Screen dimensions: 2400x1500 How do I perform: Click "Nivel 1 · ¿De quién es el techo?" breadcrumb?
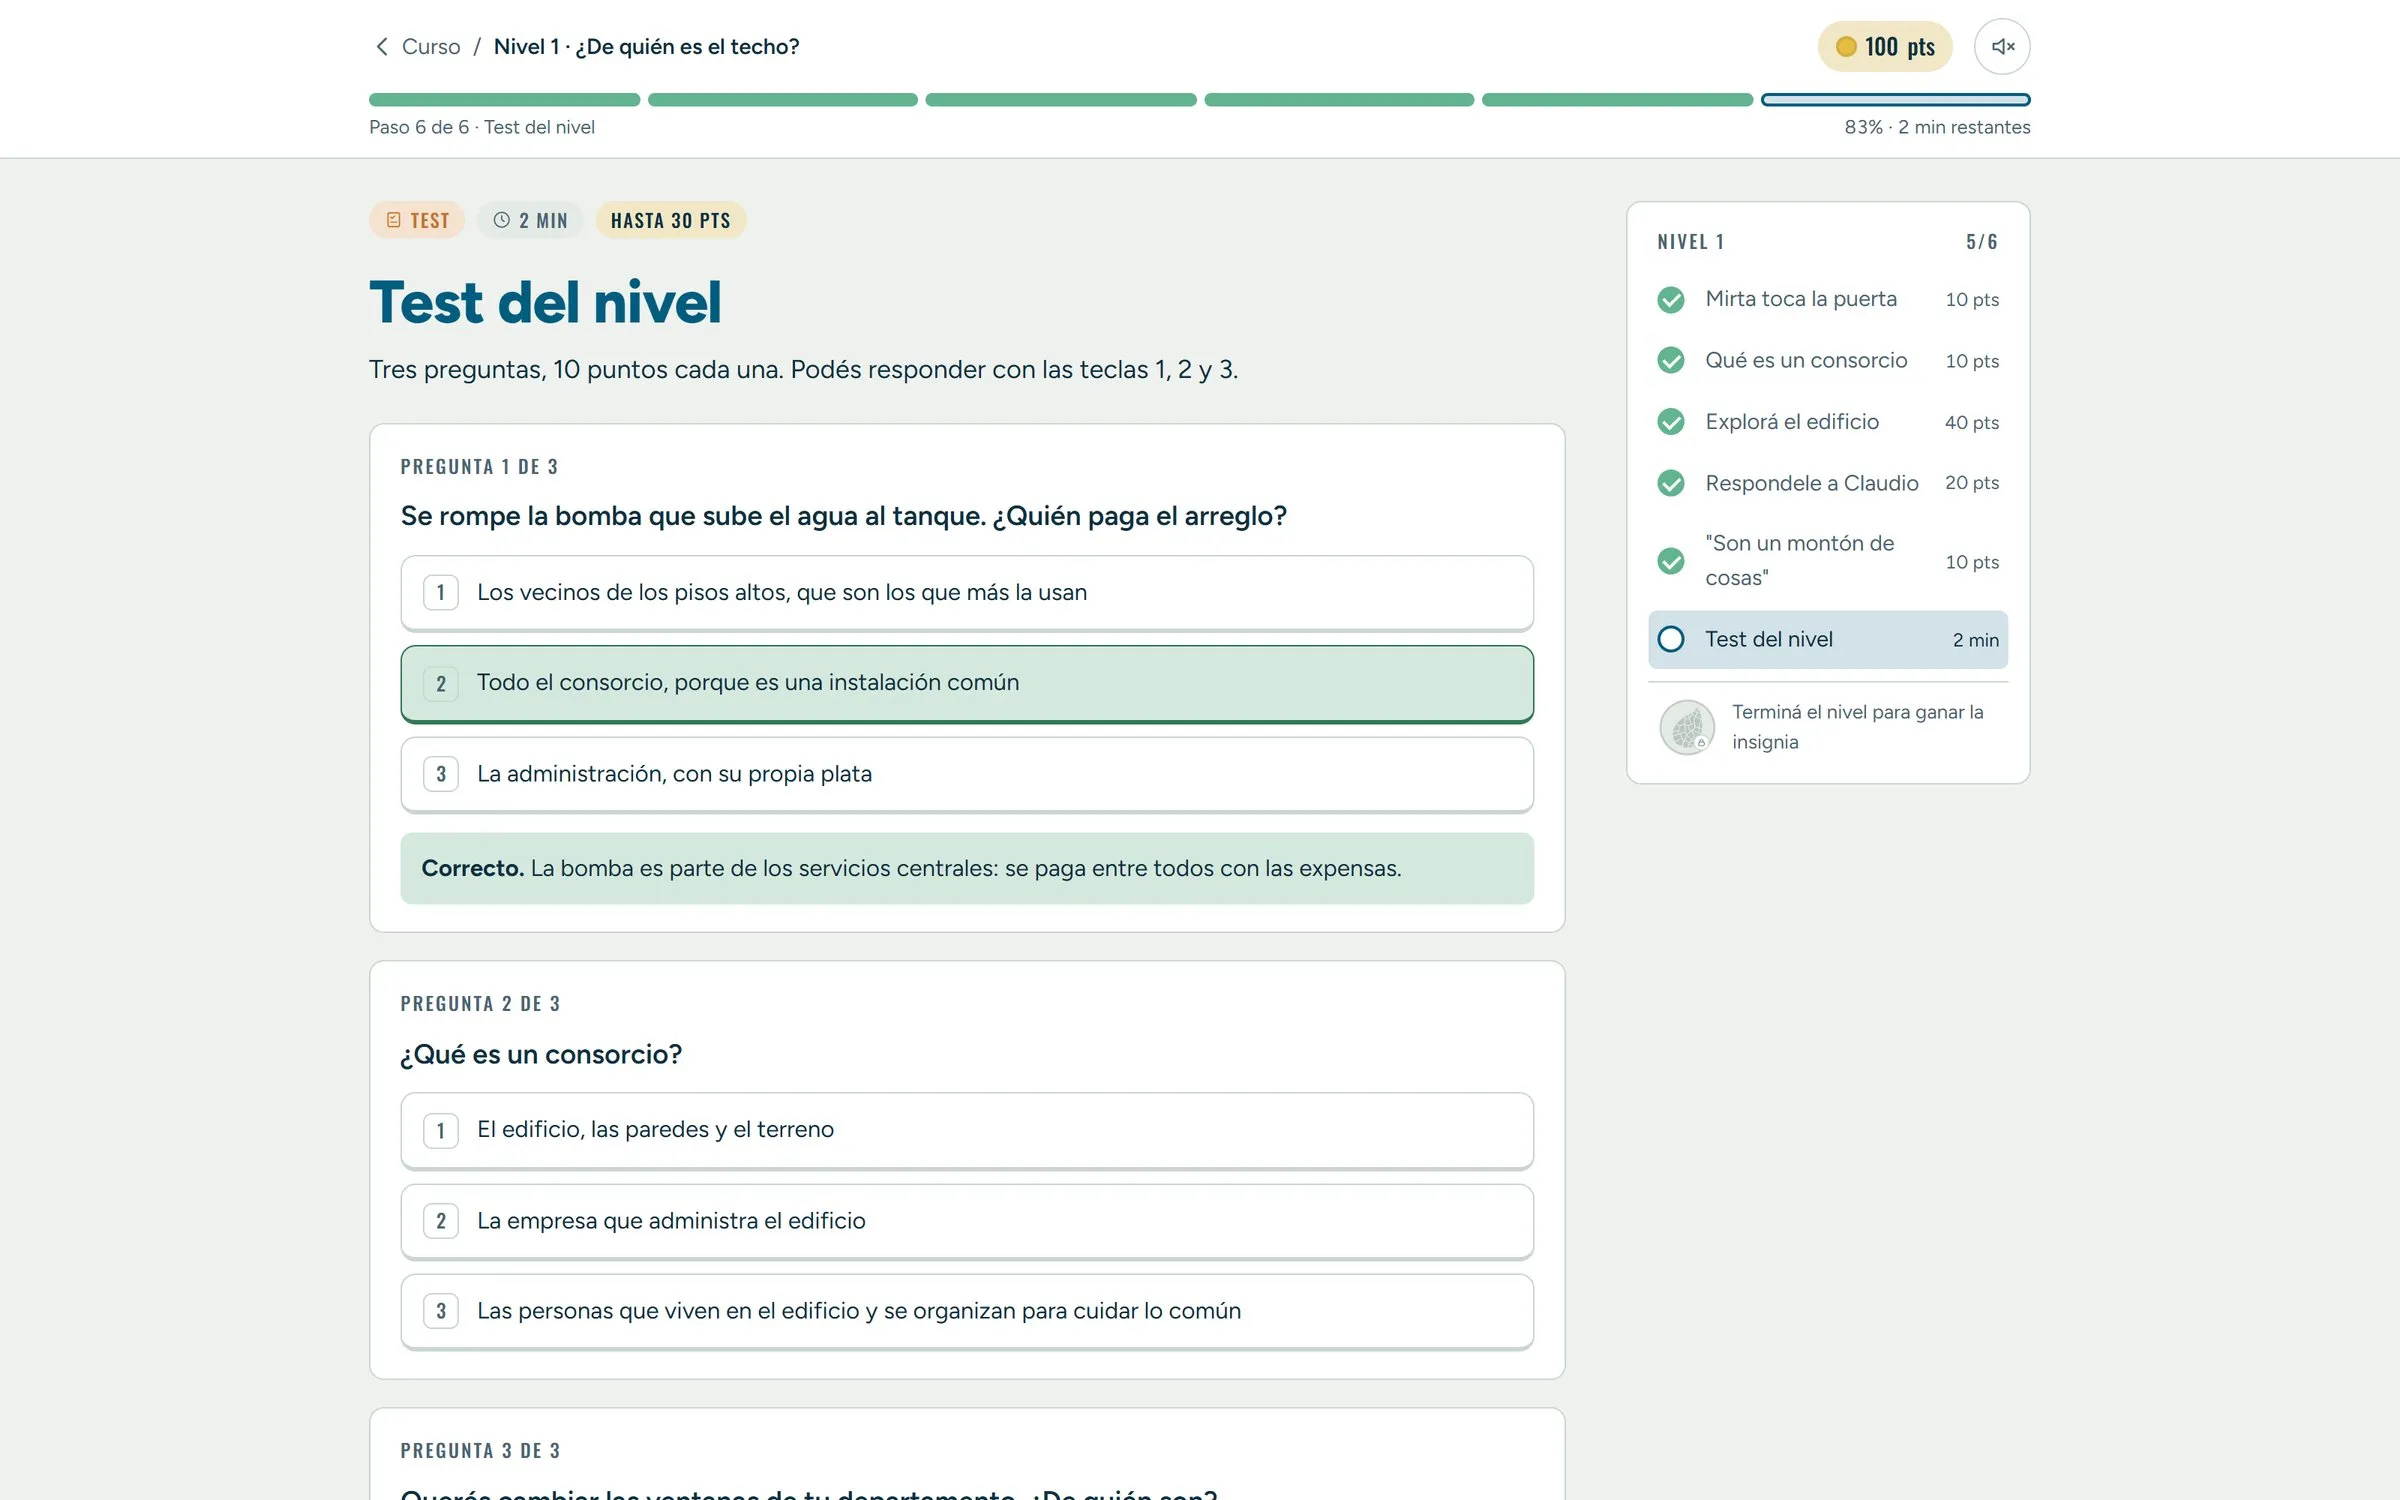pos(647,47)
